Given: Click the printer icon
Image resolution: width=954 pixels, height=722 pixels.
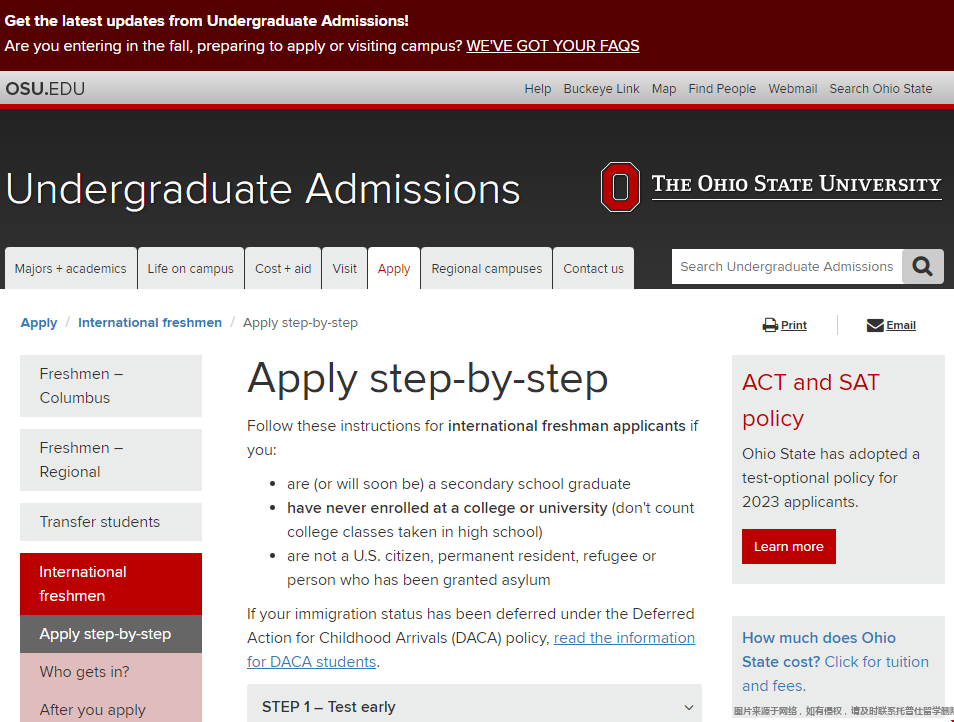Looking at the screenshot, I should [770, 325].
